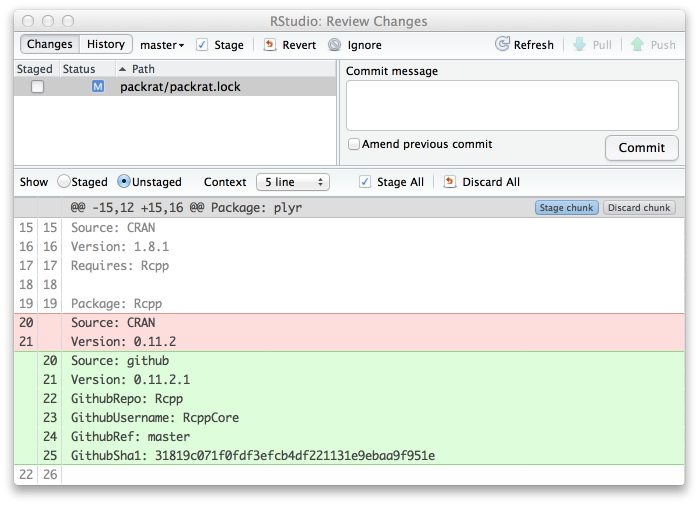Image resolution: width=699 pixels, height=505 pixels.
Task: Click inside the Commit message field
Action: coord(511,105)
